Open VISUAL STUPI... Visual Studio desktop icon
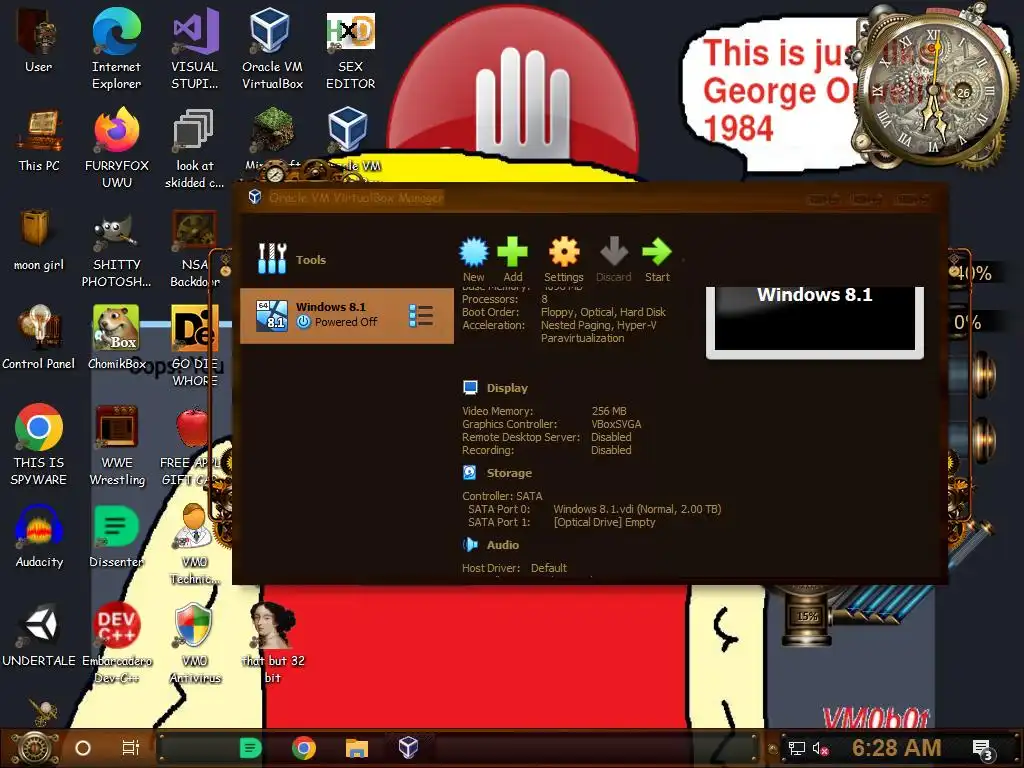This screenshot has width=1024, height=768. [195, 49]
